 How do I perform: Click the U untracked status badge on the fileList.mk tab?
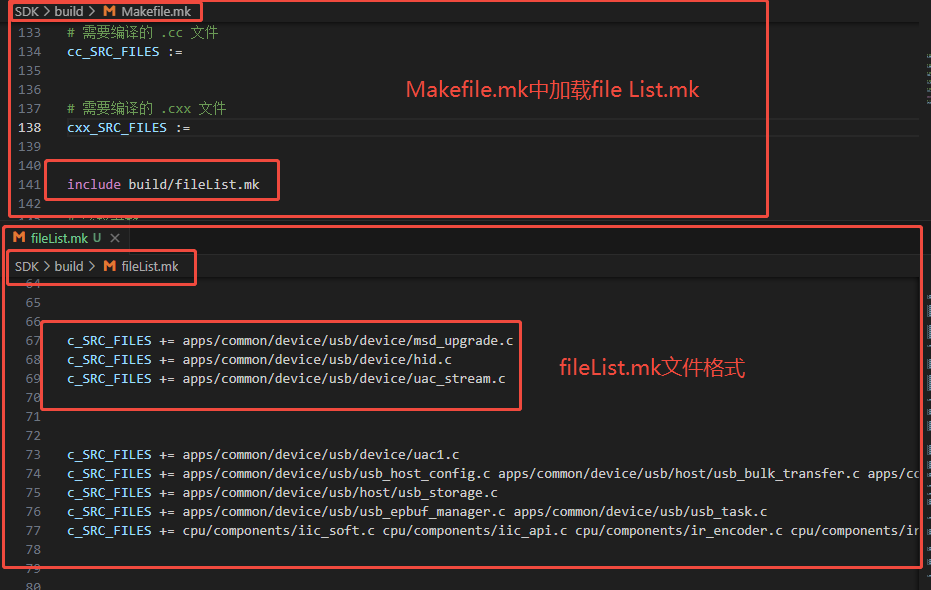(97, 238)
